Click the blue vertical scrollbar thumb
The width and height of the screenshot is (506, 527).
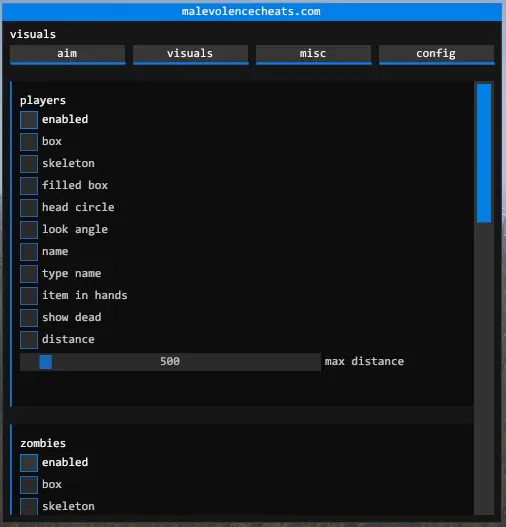click(x=484, y=153)
